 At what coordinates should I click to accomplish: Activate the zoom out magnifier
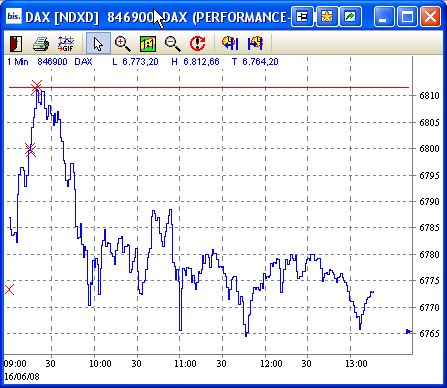pos(172,44)
